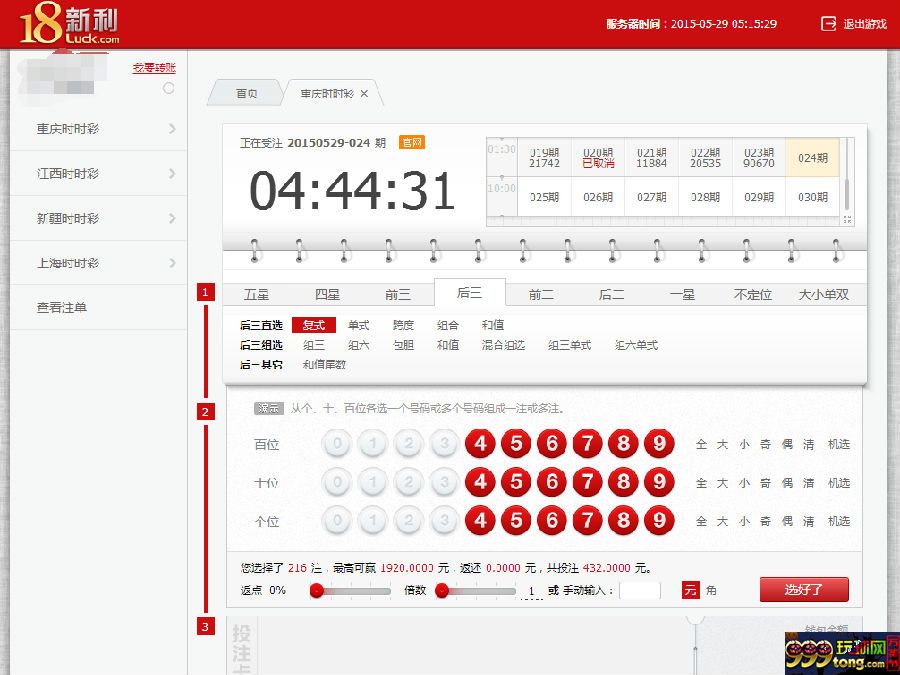Expand 重庆时时彩 in the sidebar
Image resolution: width=900 pixels, height=675 pixels.
99,129
